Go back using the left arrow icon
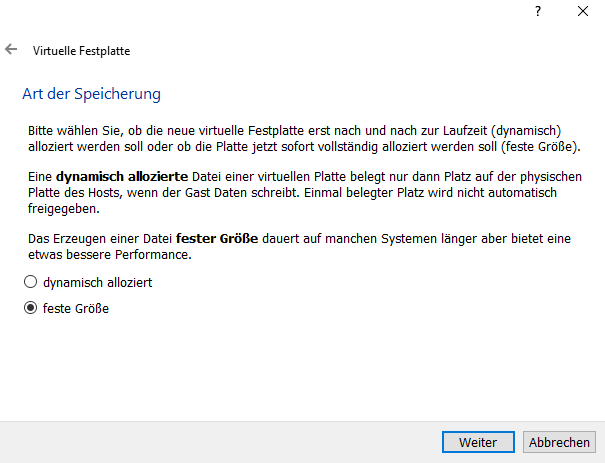The height and width of the screenshot is (463, 605). (11, 50)
